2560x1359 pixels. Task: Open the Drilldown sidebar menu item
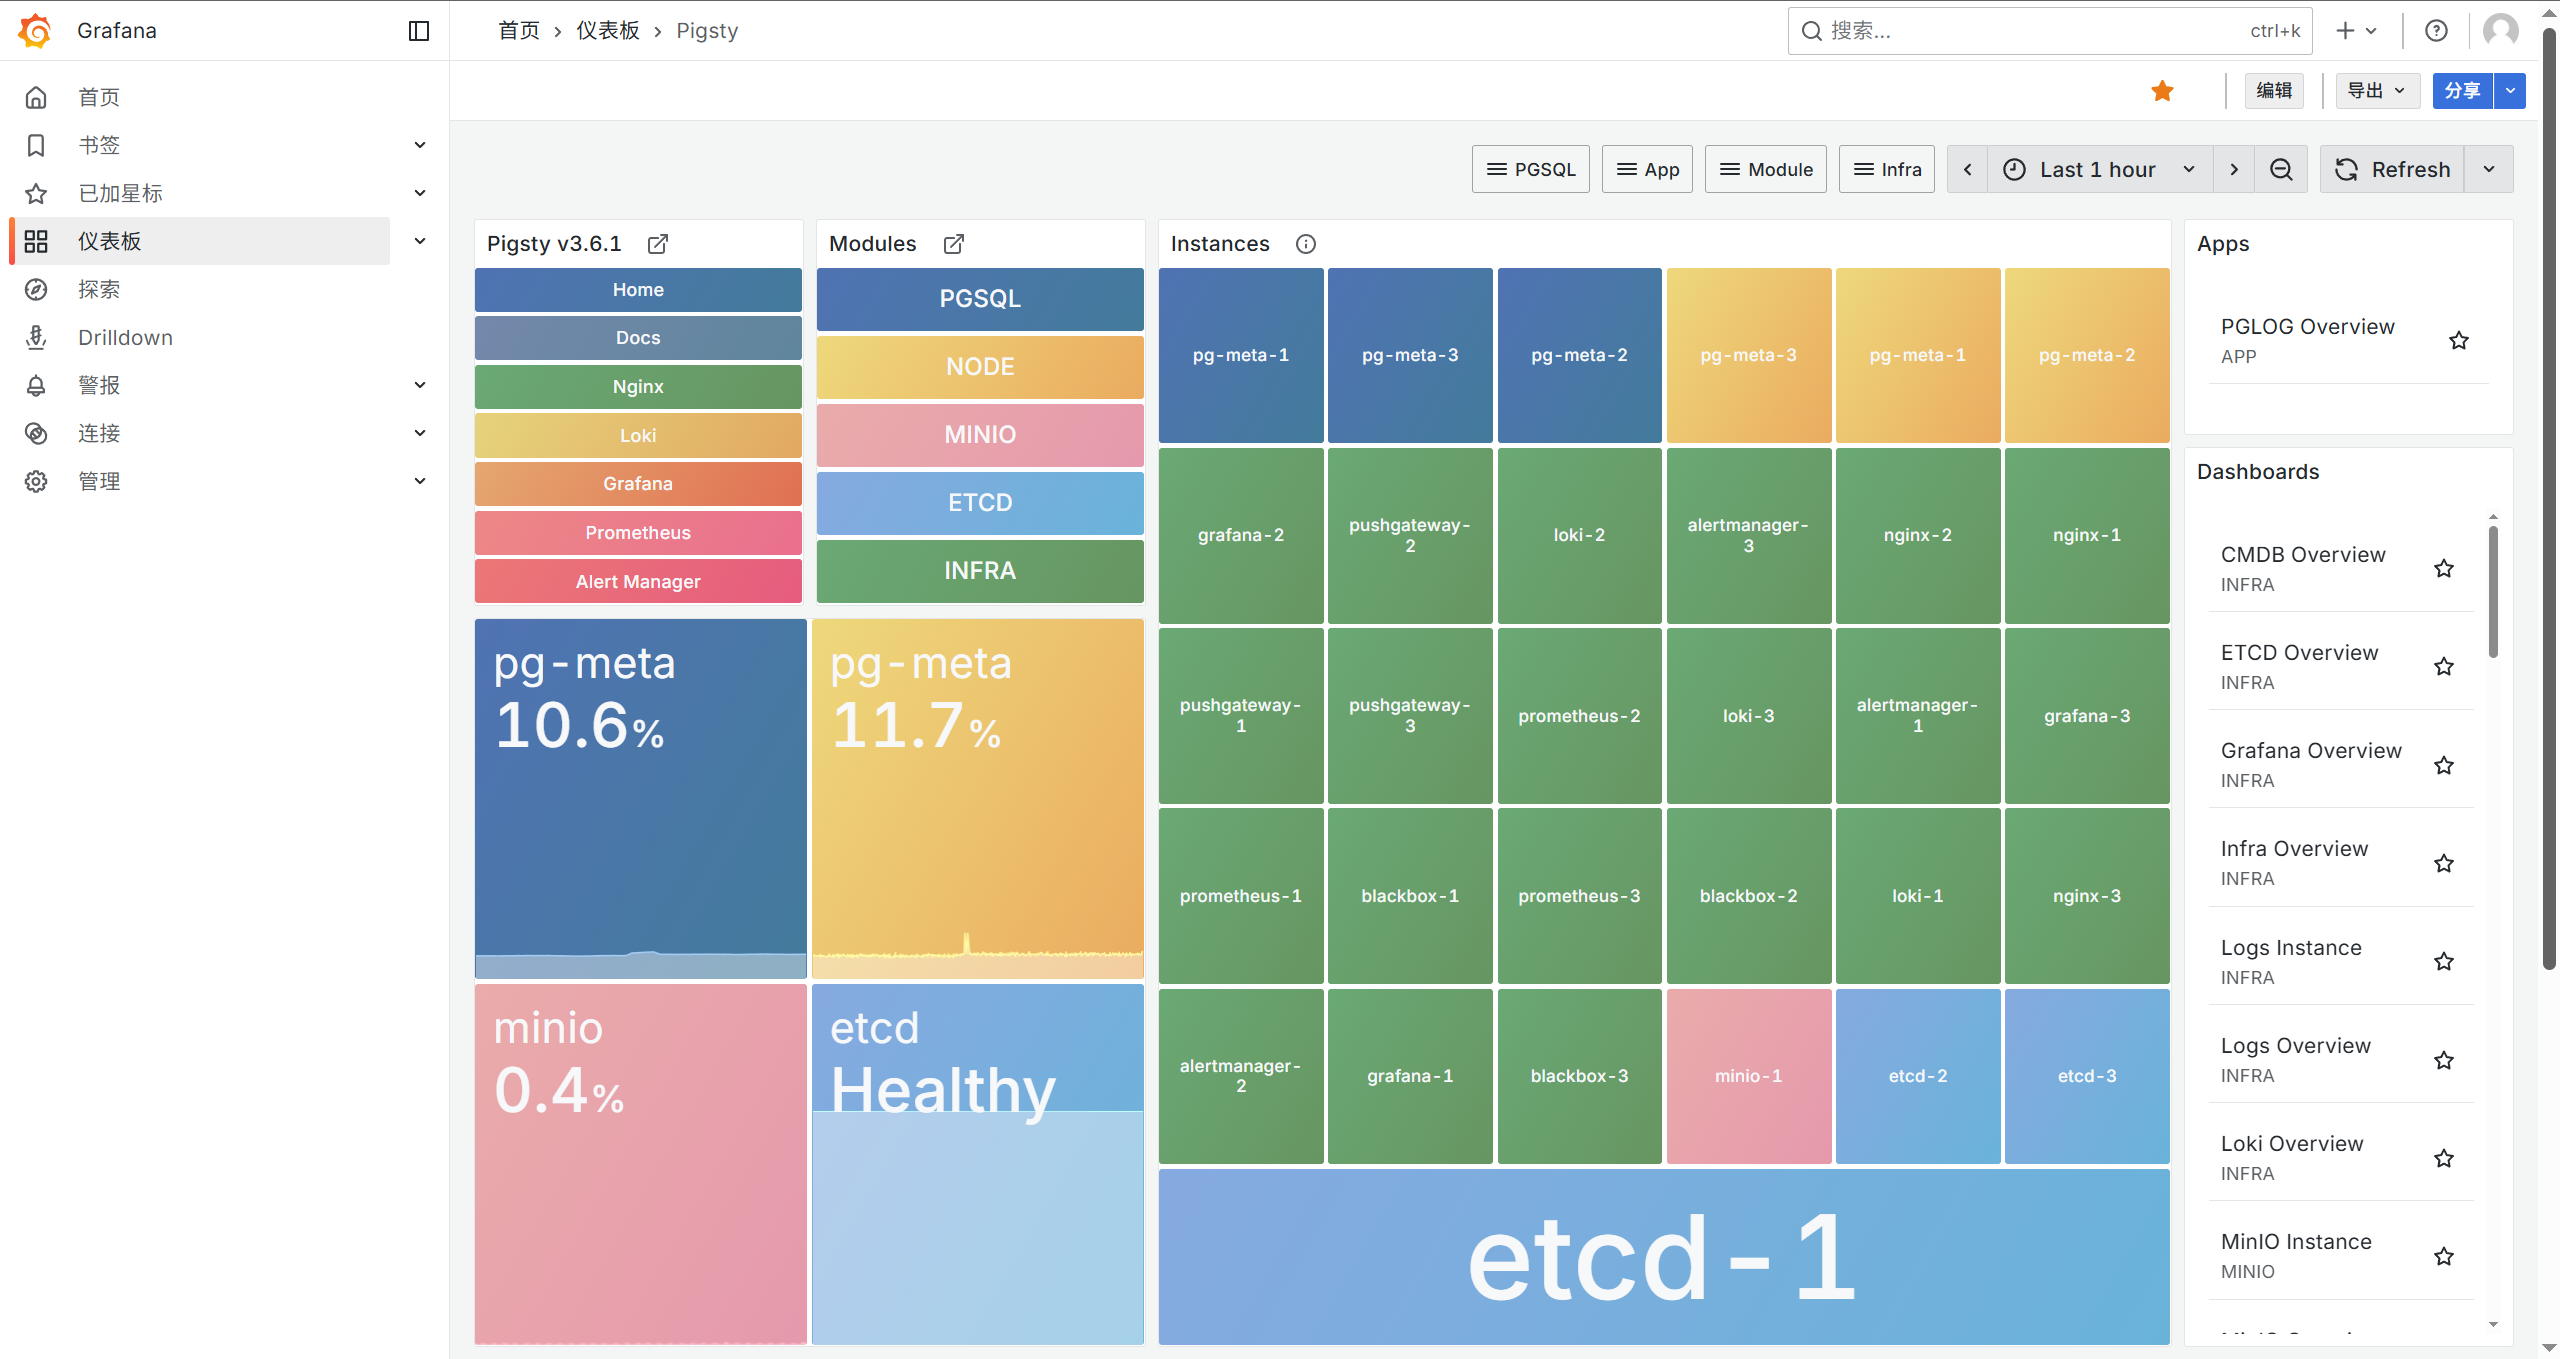[125, 337]
